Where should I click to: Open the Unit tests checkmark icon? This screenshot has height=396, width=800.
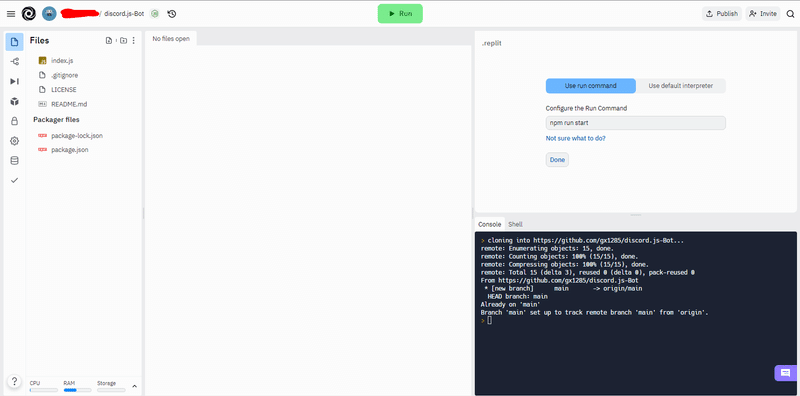pos(14,180)
